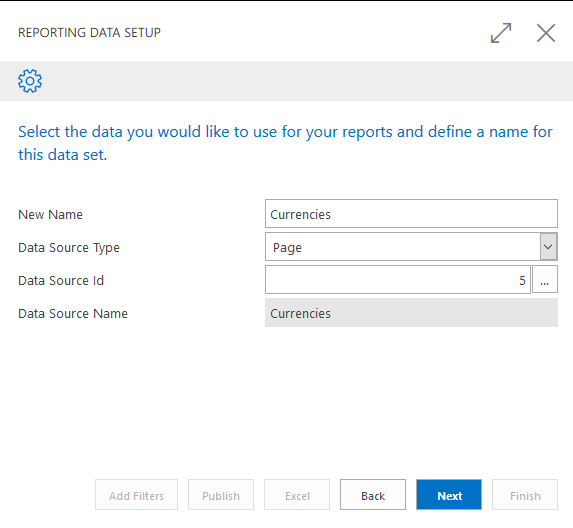Screen dimensions: 573x528
Task: Click the Data Source Type label
Action: tap(69, 248)
